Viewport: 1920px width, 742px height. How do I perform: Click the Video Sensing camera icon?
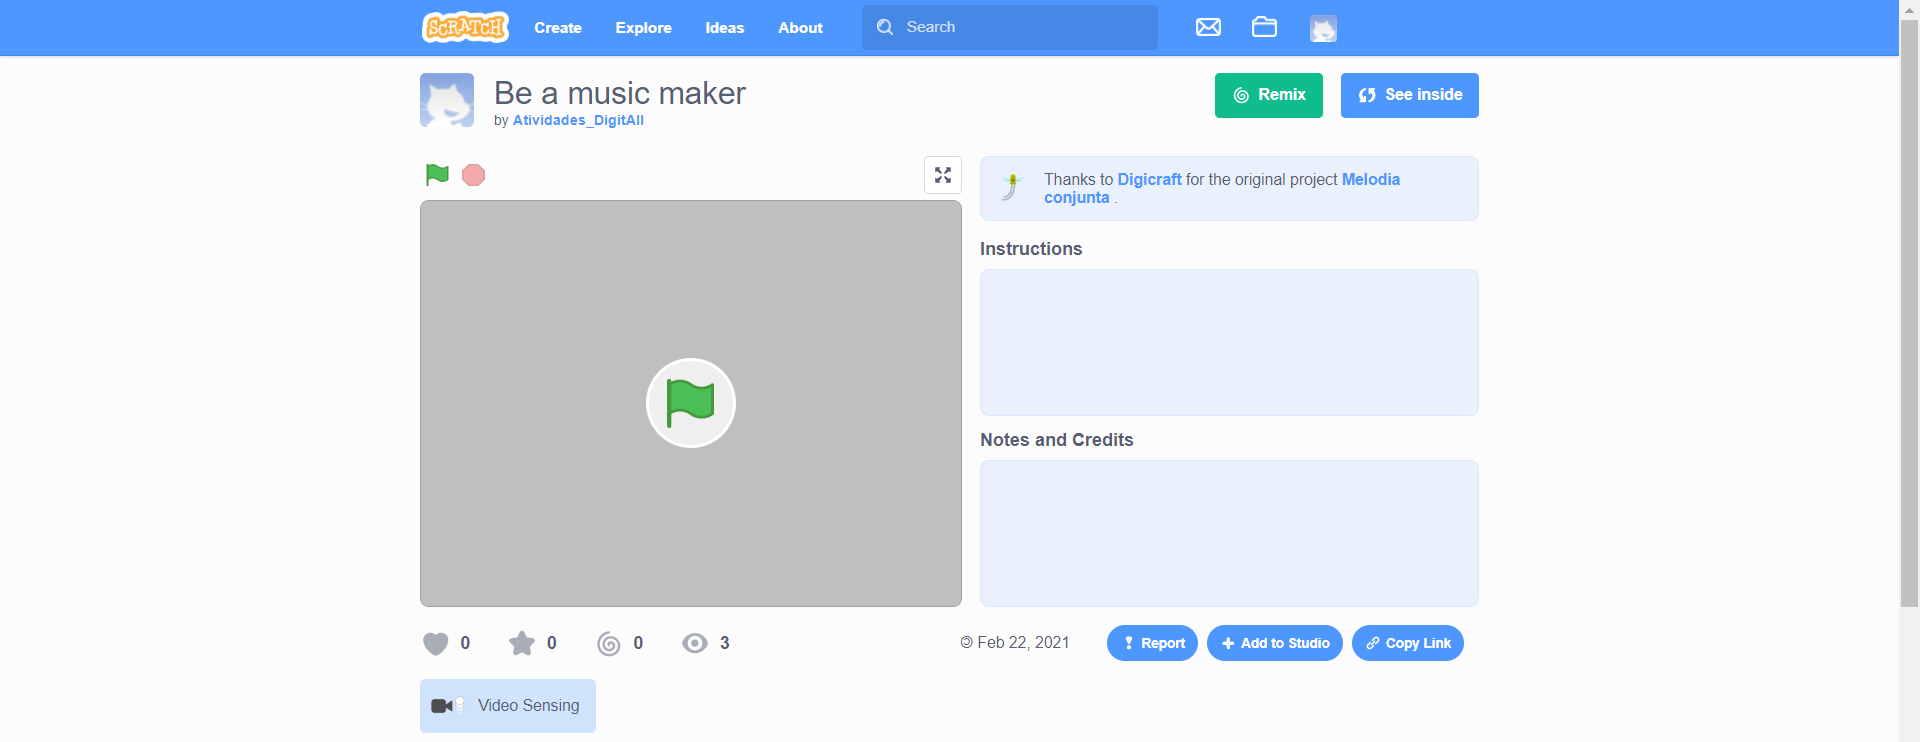447,706
